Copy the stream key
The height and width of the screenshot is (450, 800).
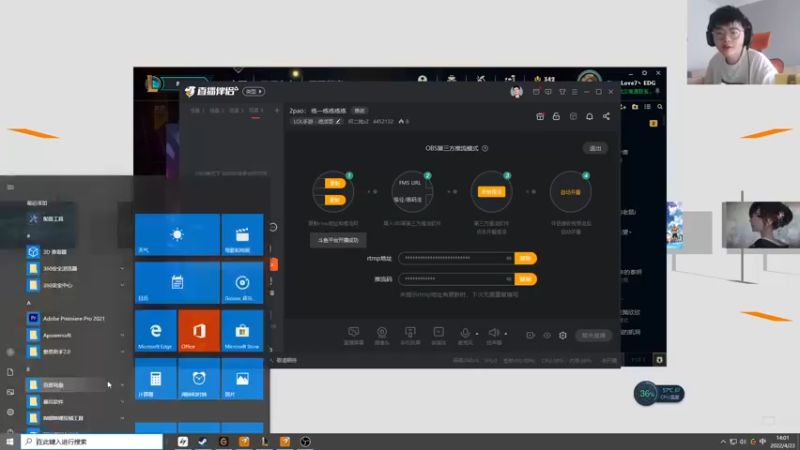pyautogui.click(x=526, y=279)
